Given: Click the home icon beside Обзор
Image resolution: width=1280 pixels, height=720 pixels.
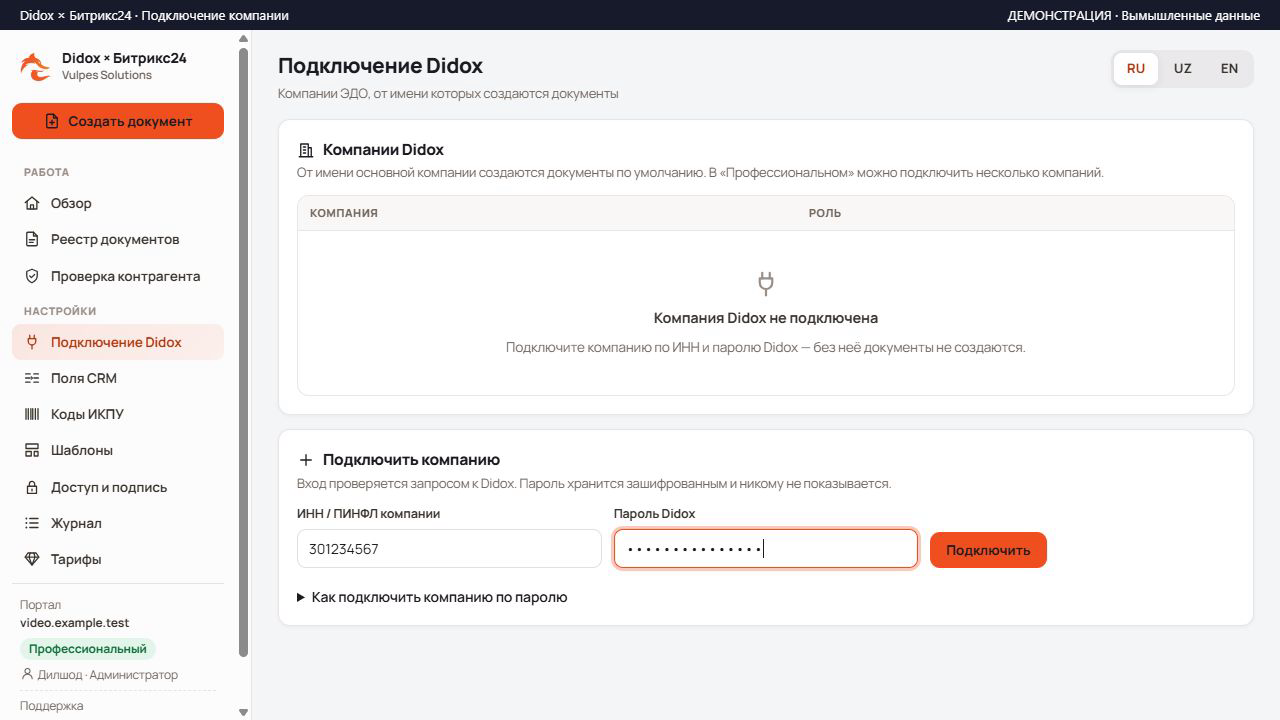Looking at the screenshot, I should pyautogui.click(x=32, y=203).
